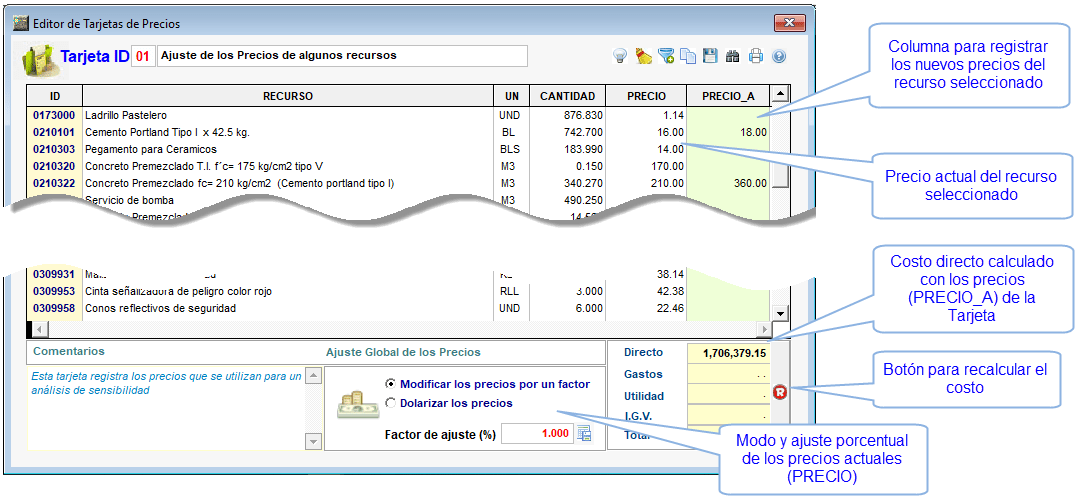Click the copy documents icon

[x=688, y=57]
